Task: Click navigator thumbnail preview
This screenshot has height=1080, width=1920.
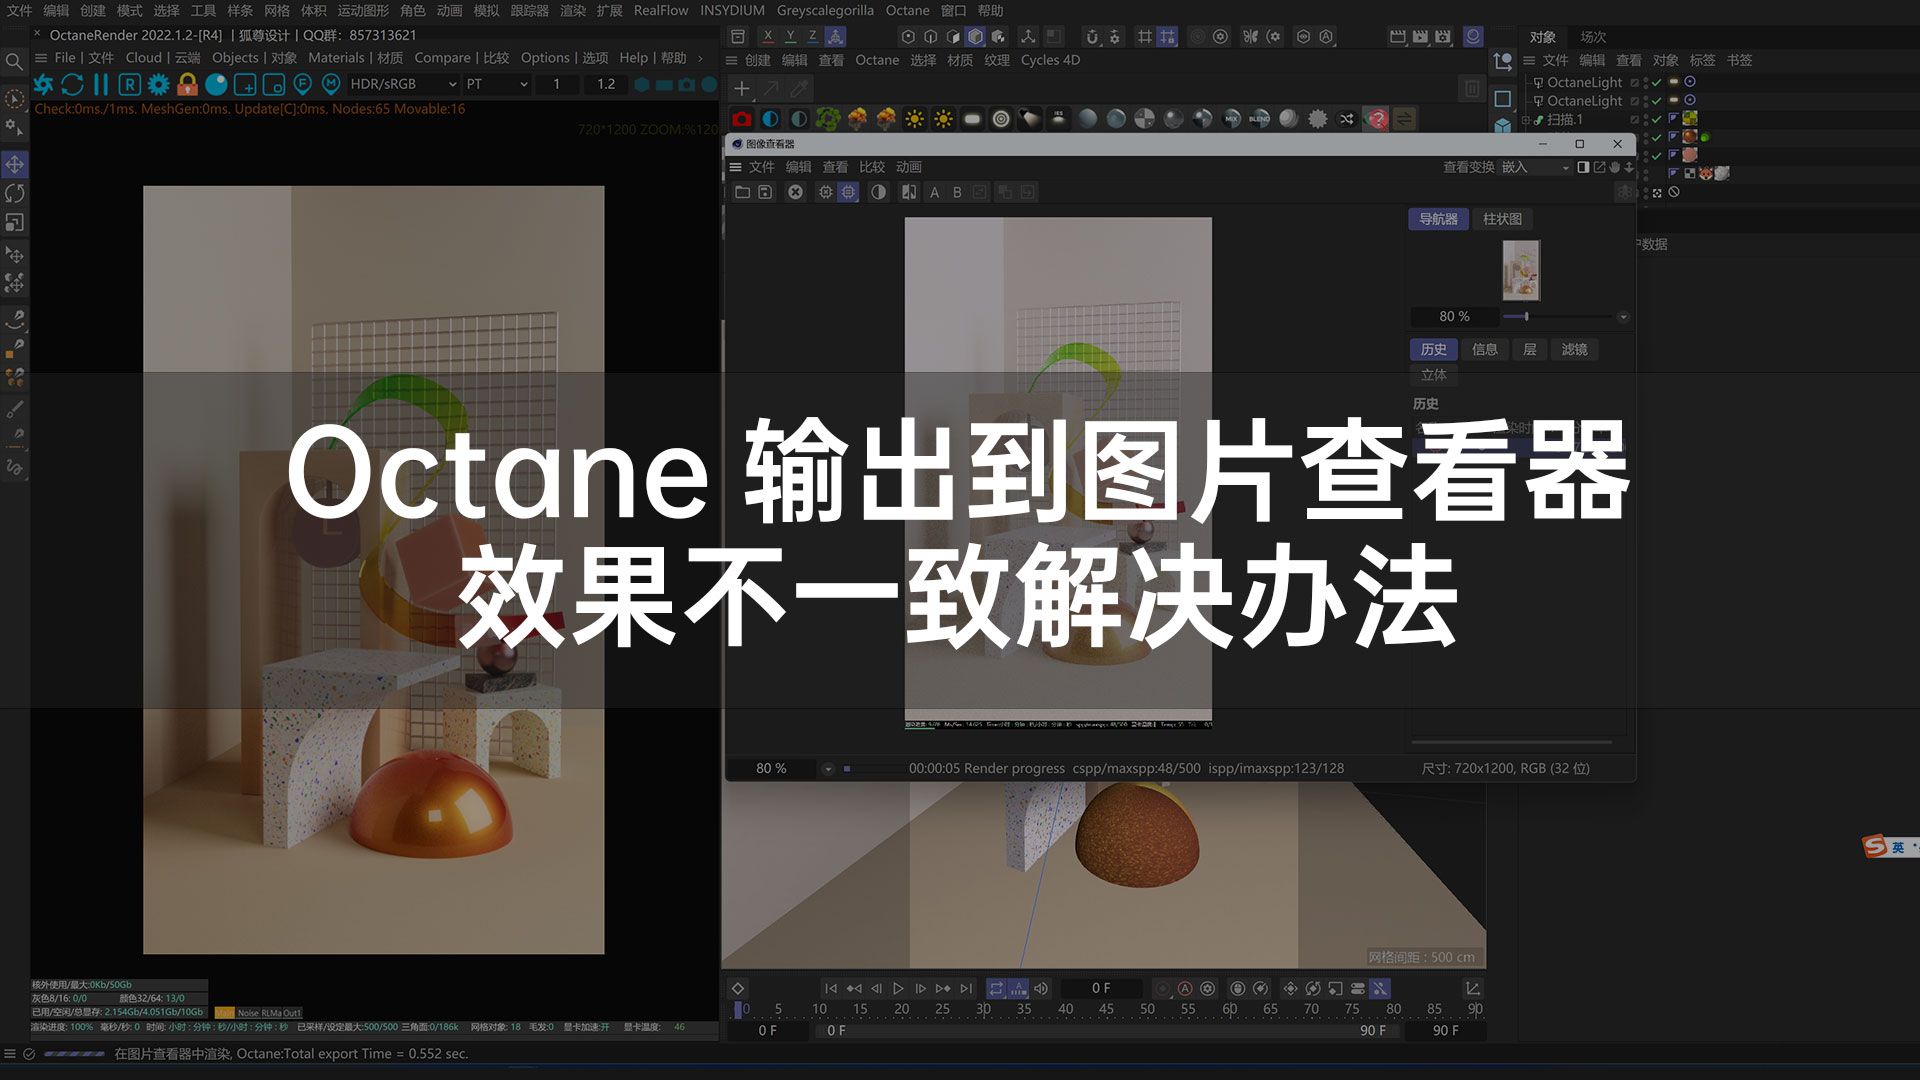Action: [x=1521, y=270]
